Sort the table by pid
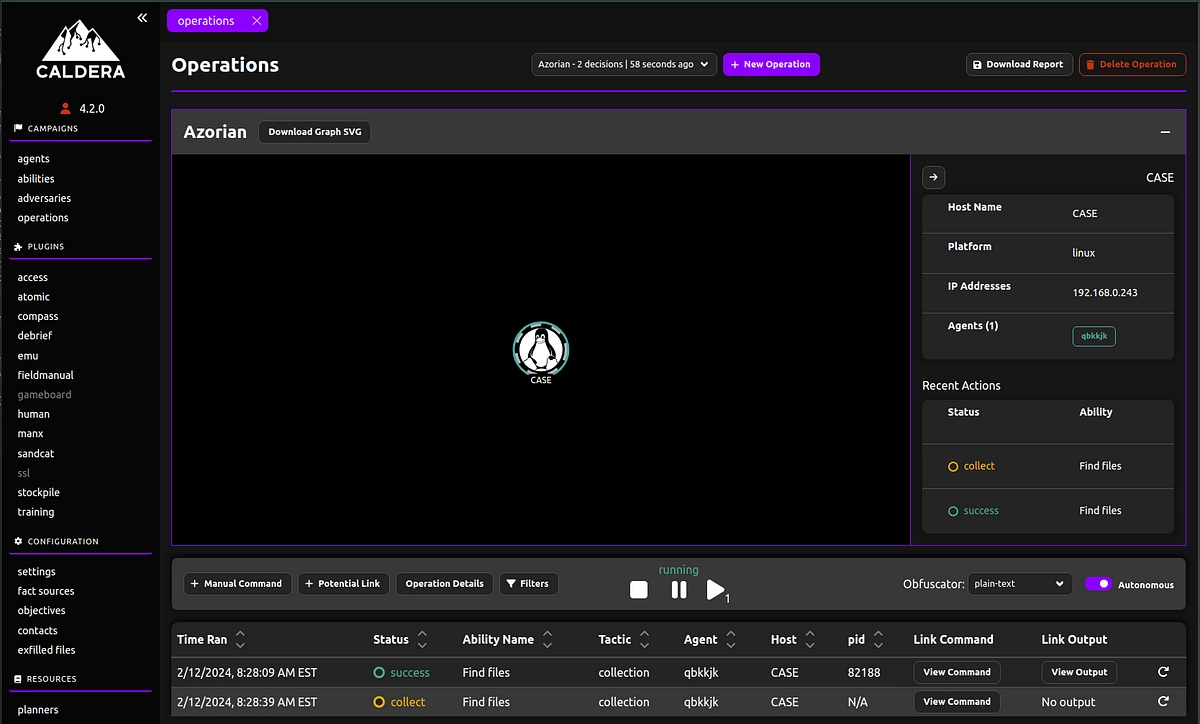This screenshot has height=724, width=1200. 878,639
